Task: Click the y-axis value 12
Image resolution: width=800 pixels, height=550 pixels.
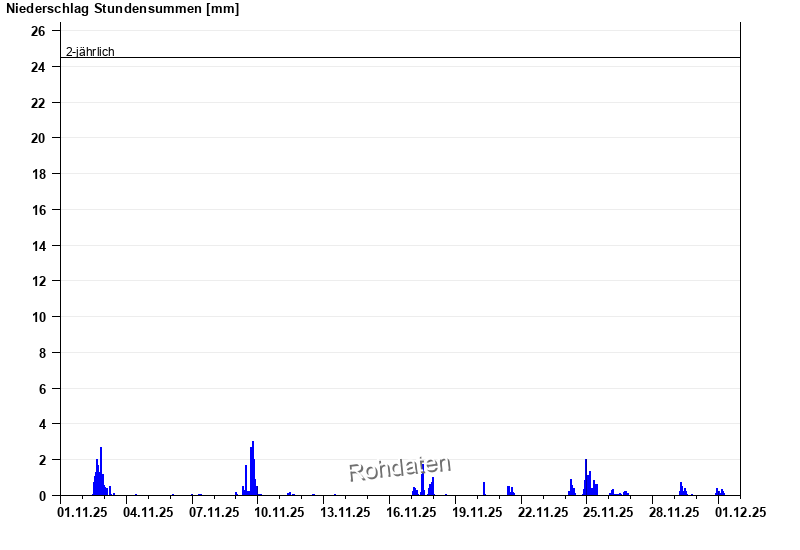Action: point(38,281)
